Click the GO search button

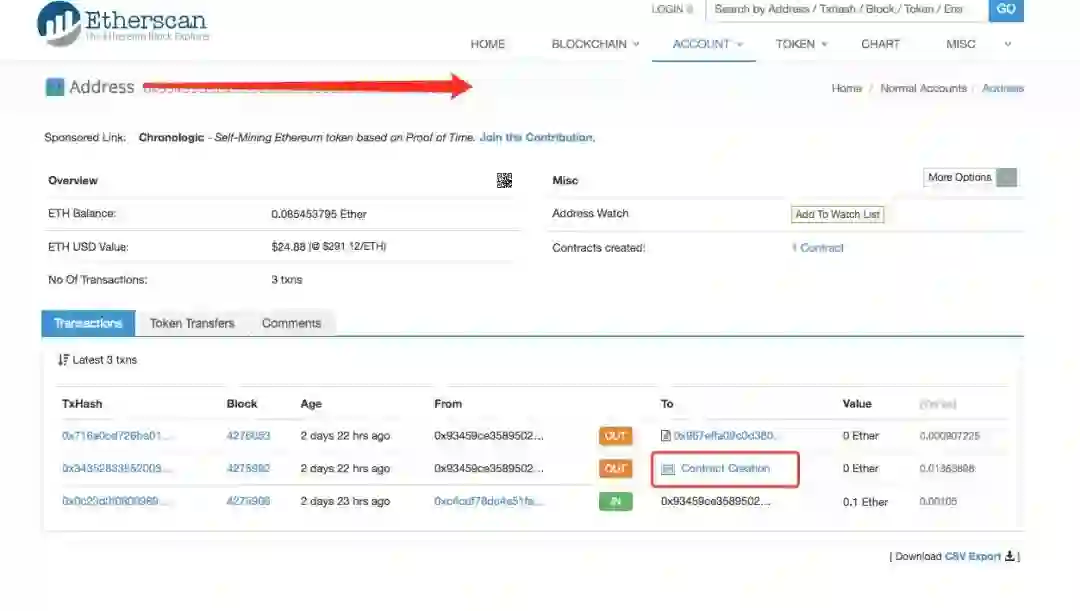point(1006,10)
